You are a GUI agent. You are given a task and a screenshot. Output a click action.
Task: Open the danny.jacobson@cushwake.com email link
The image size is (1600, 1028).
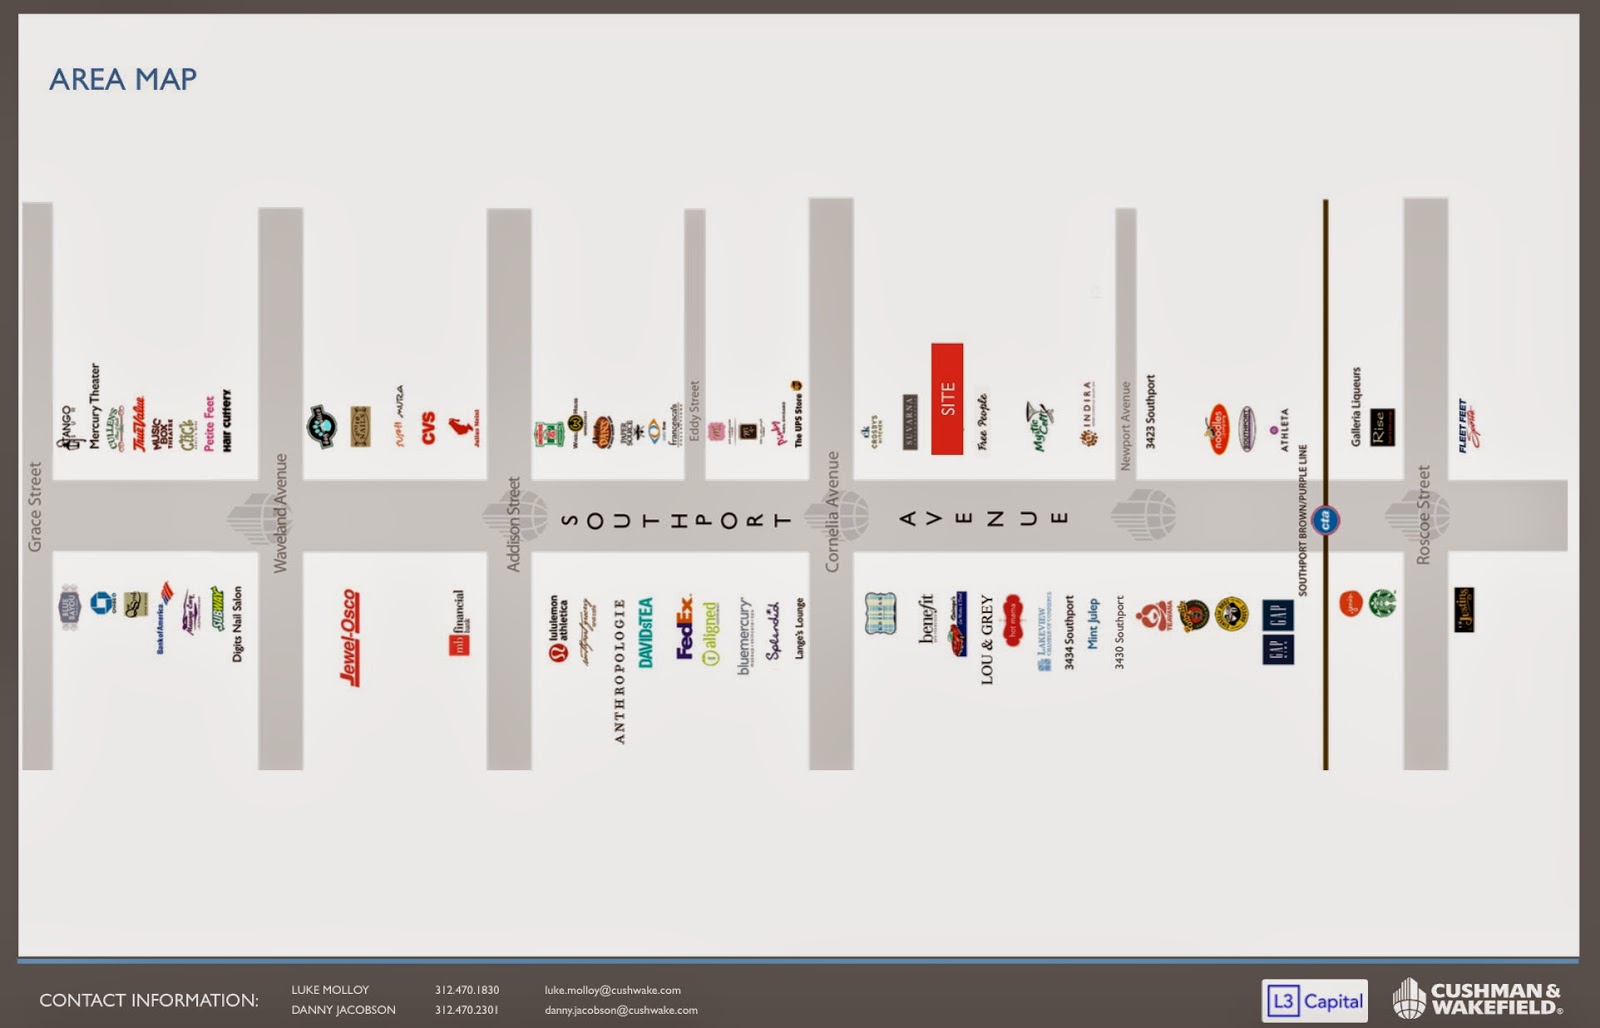pyautogui.click(x=621, y=1010)
